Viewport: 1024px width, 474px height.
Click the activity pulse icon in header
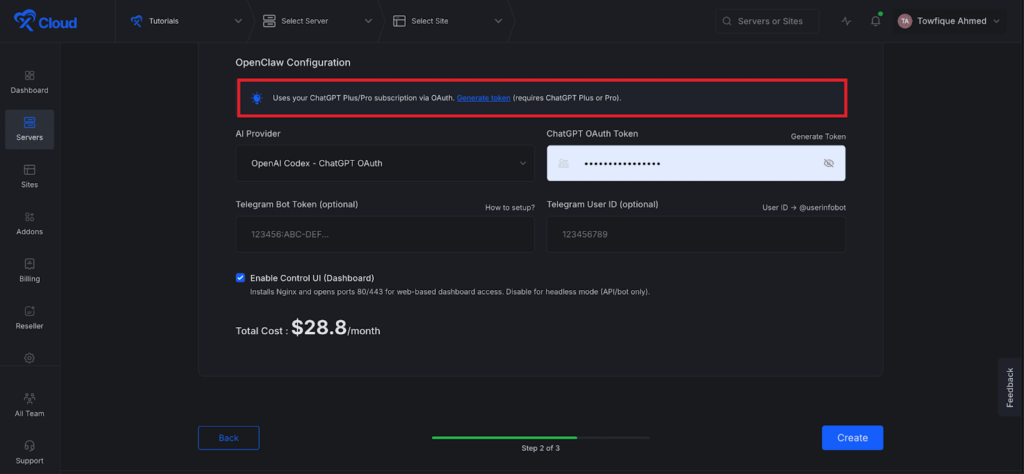[847, 21]
